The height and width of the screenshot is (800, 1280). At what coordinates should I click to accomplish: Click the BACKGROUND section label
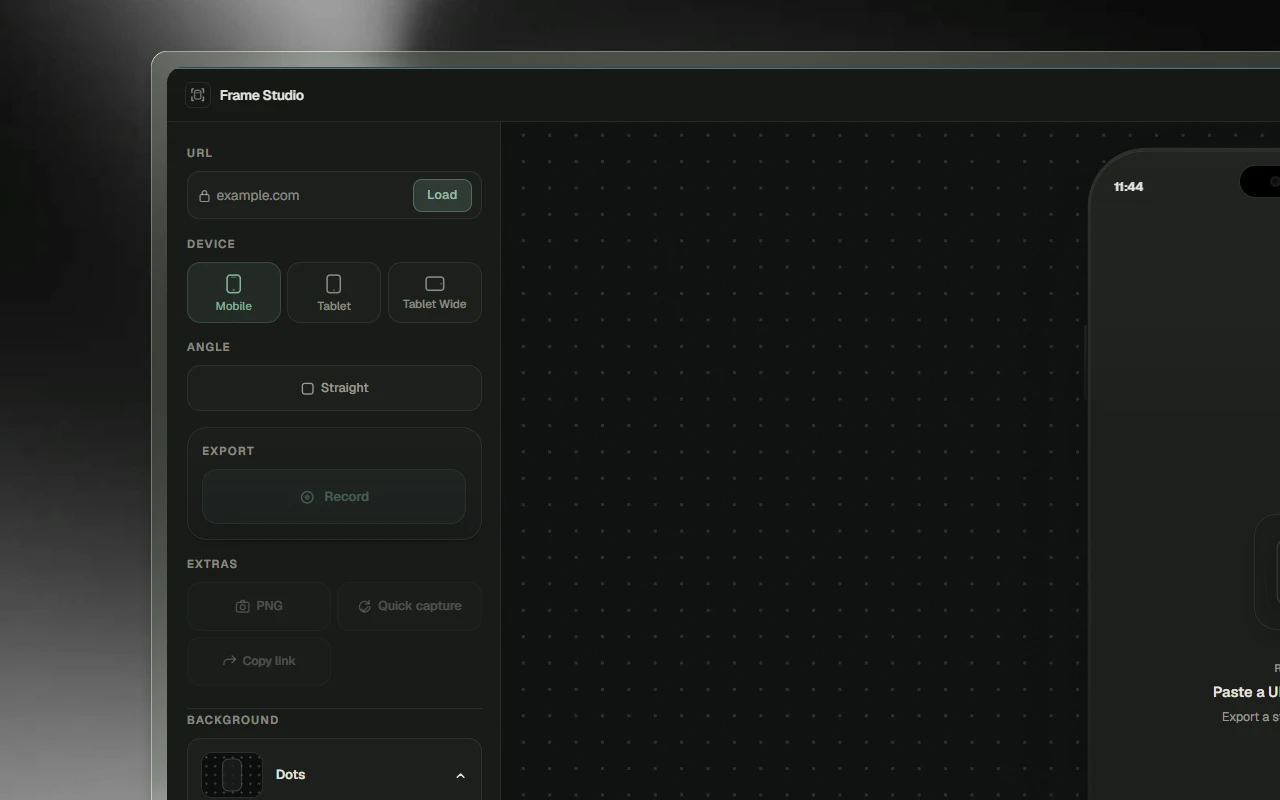[233, 720]
